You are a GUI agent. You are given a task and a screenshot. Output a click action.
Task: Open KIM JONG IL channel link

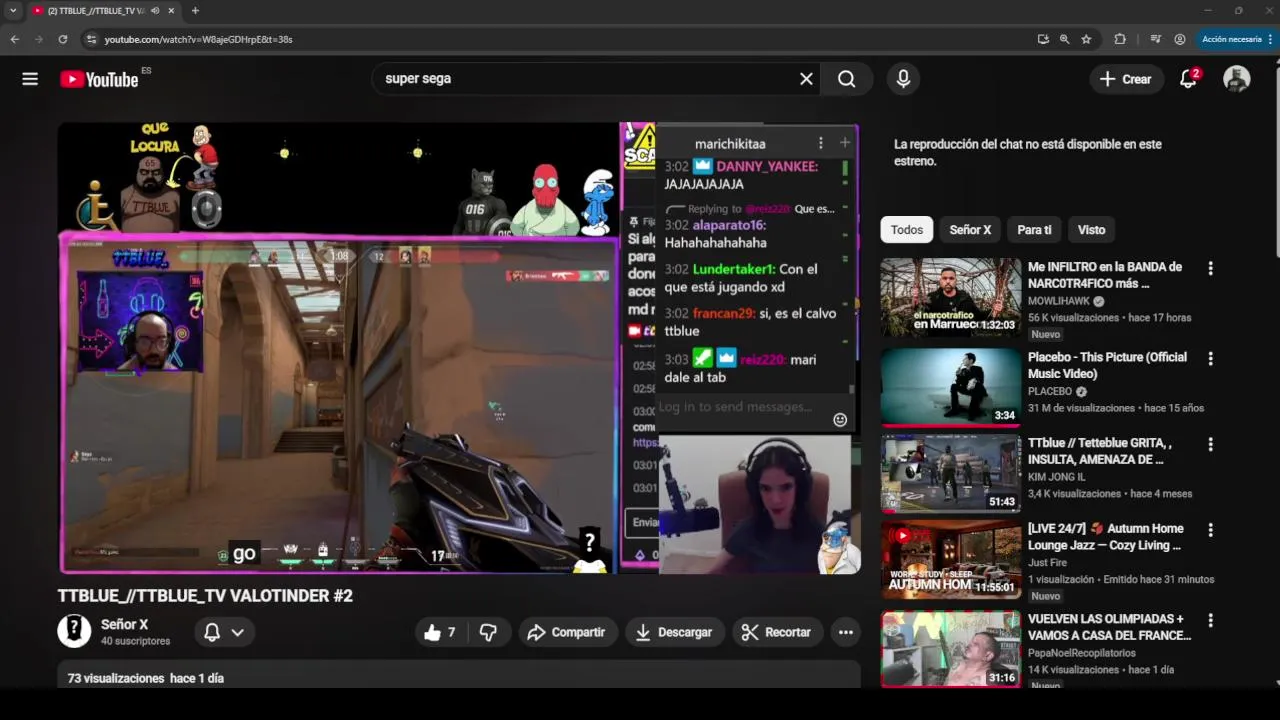click(1059, 478)
